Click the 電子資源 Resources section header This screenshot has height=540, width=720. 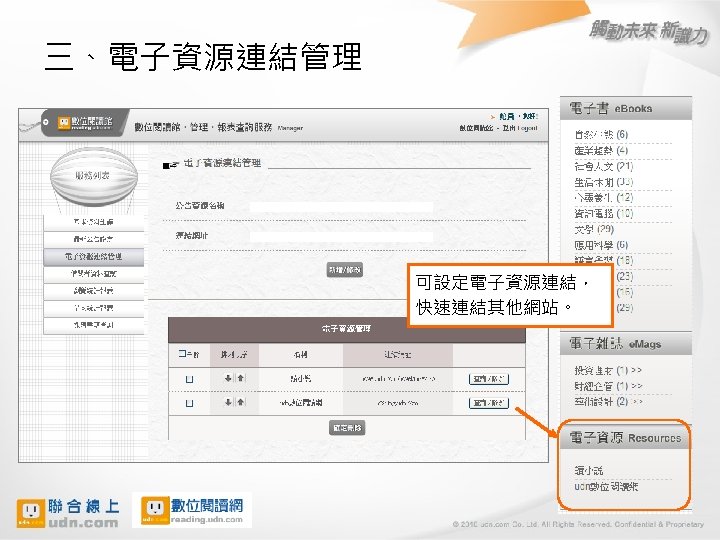click(625, 438)
